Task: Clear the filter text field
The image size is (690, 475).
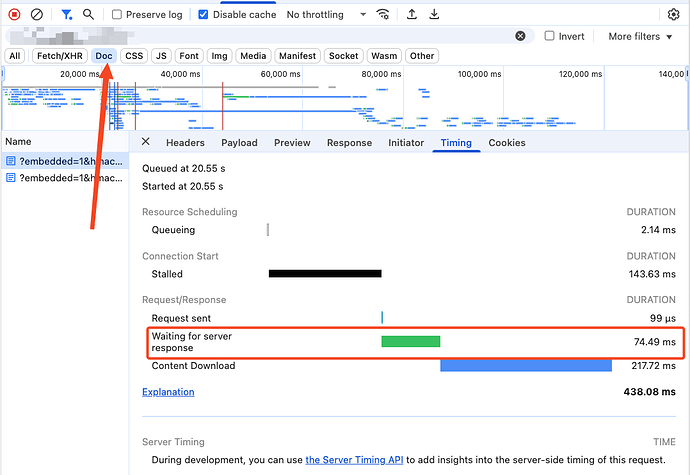Action: (520, 36)
